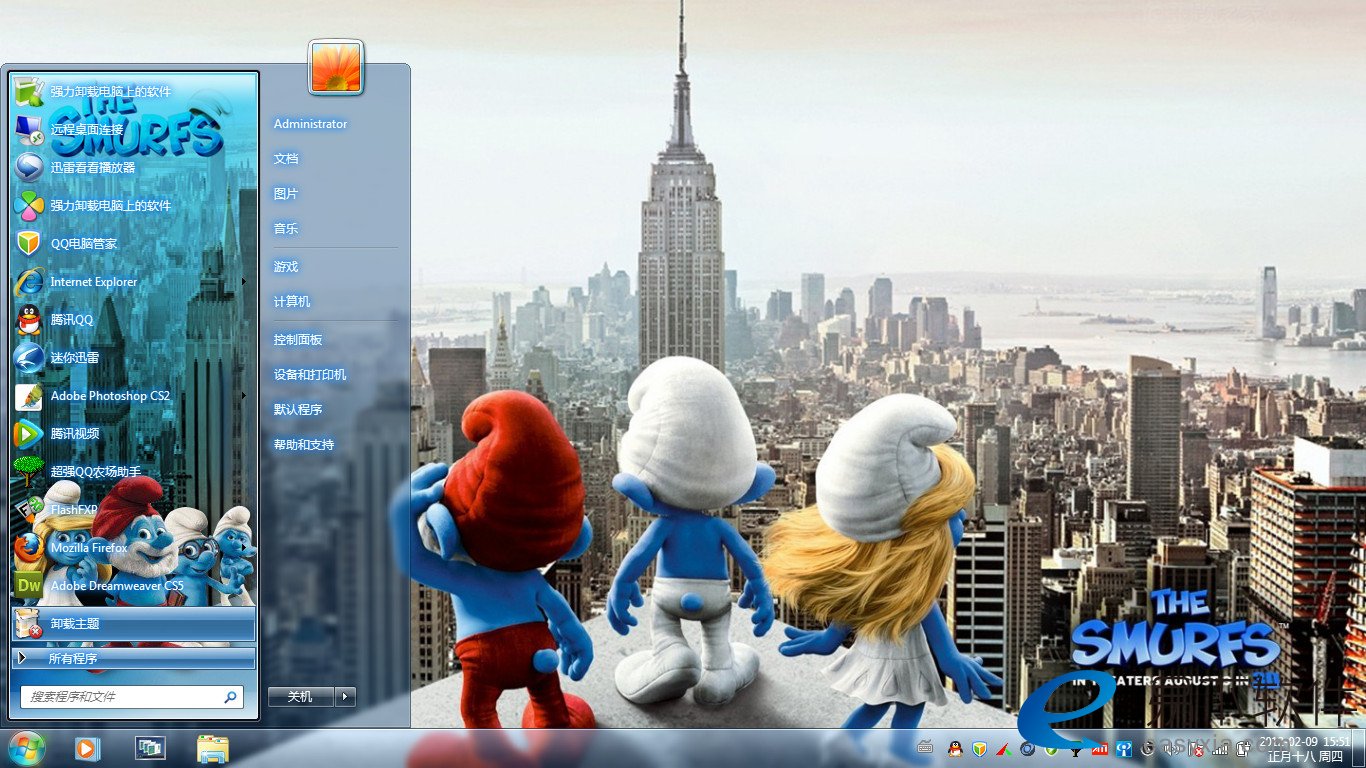Click the QQ penguin tray icon
This screenshot has height=768, width=1366.
pyautogui.click(x=955, y=748)
